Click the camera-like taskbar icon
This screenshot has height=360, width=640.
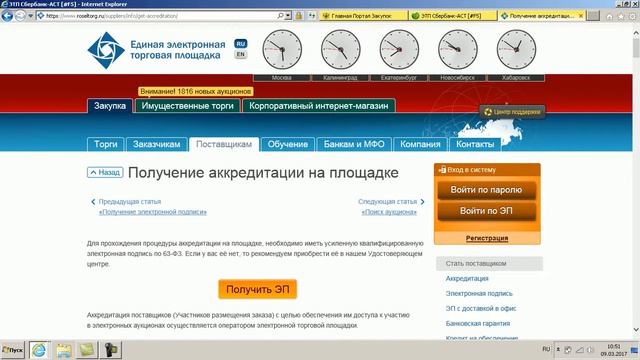111,350
